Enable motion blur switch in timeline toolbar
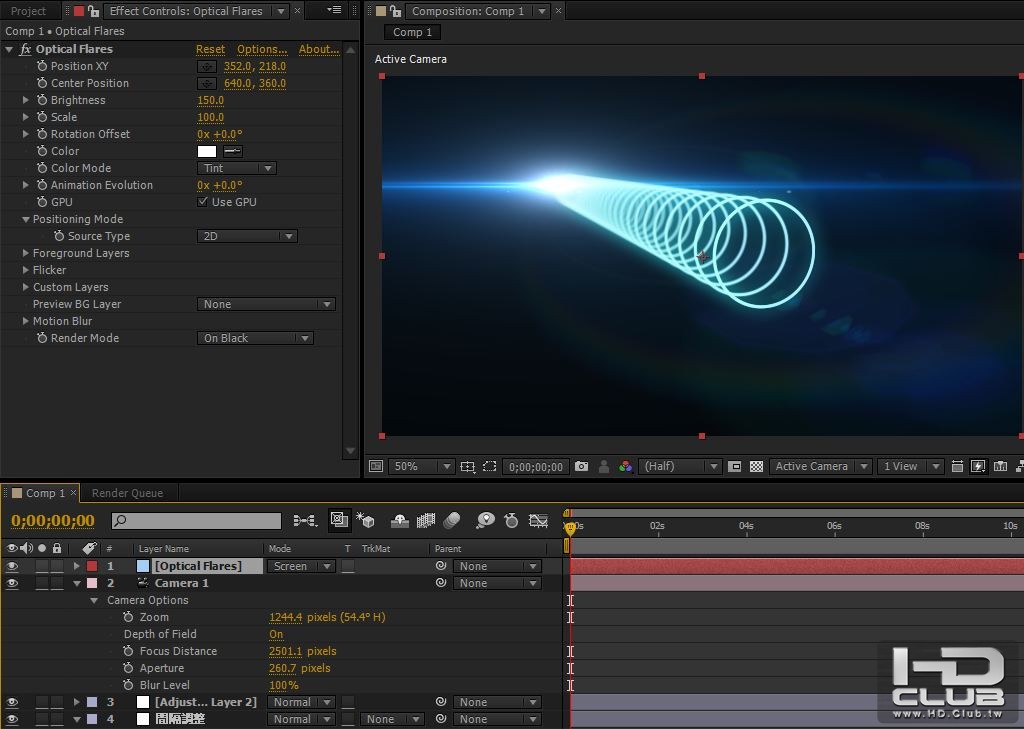The image size is (1024, 729). [452, 521]
